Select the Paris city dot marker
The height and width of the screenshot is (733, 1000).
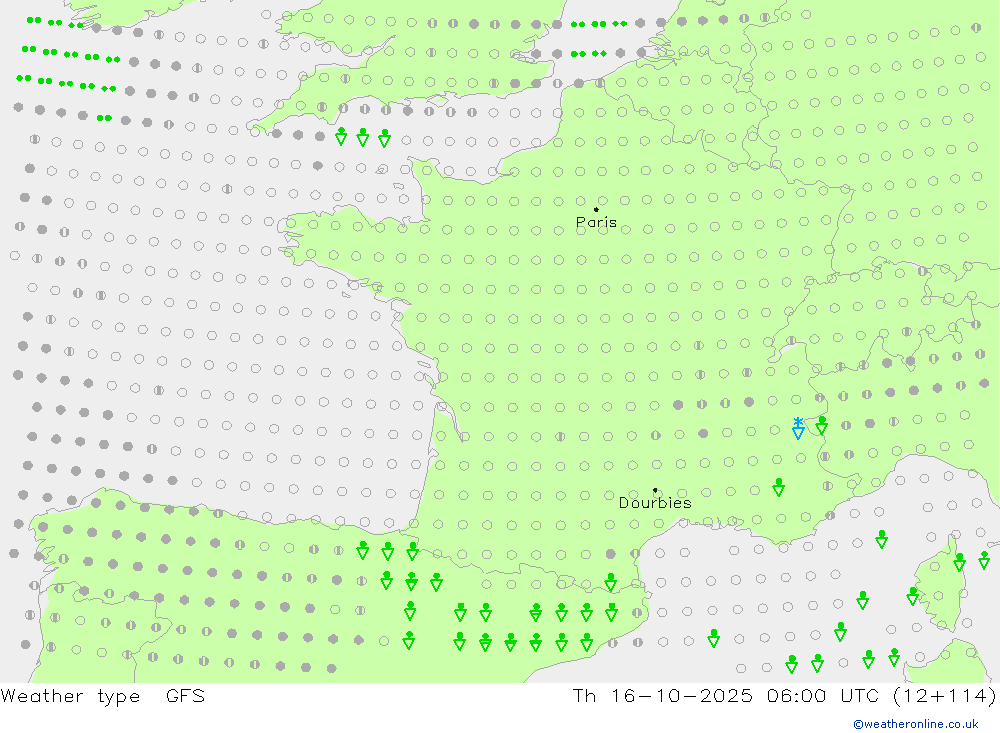pyautogui.click(x=596, y=210)
